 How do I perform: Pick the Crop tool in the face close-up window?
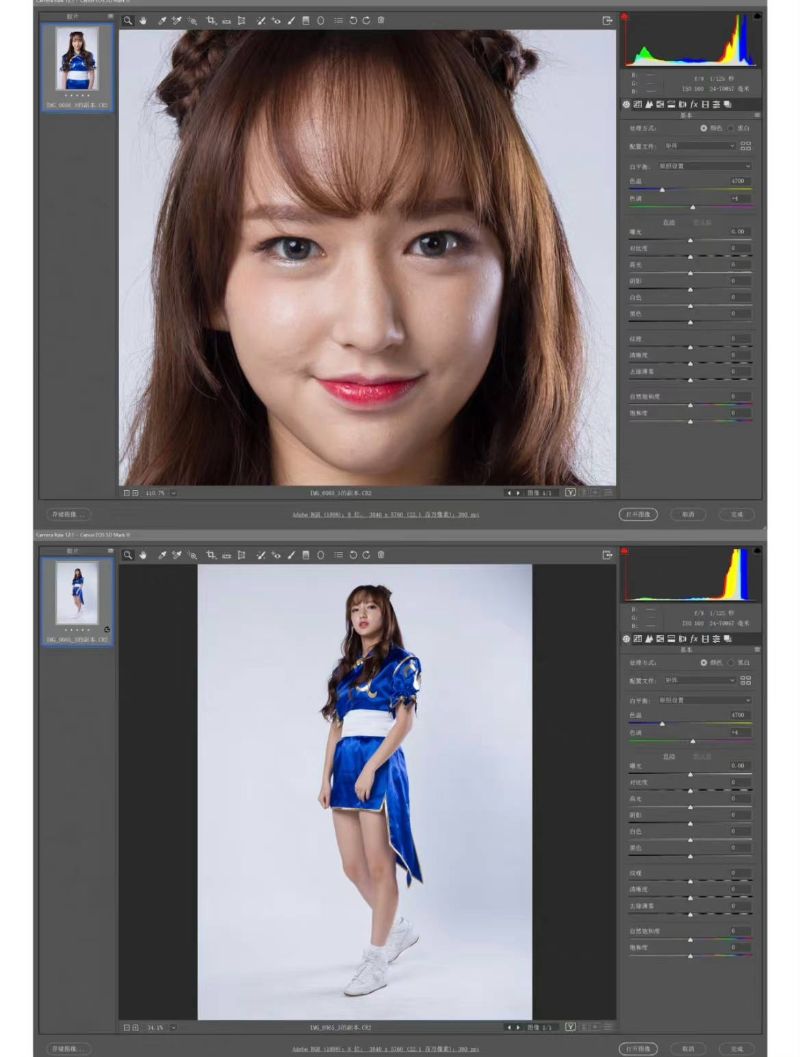point(211,20)
